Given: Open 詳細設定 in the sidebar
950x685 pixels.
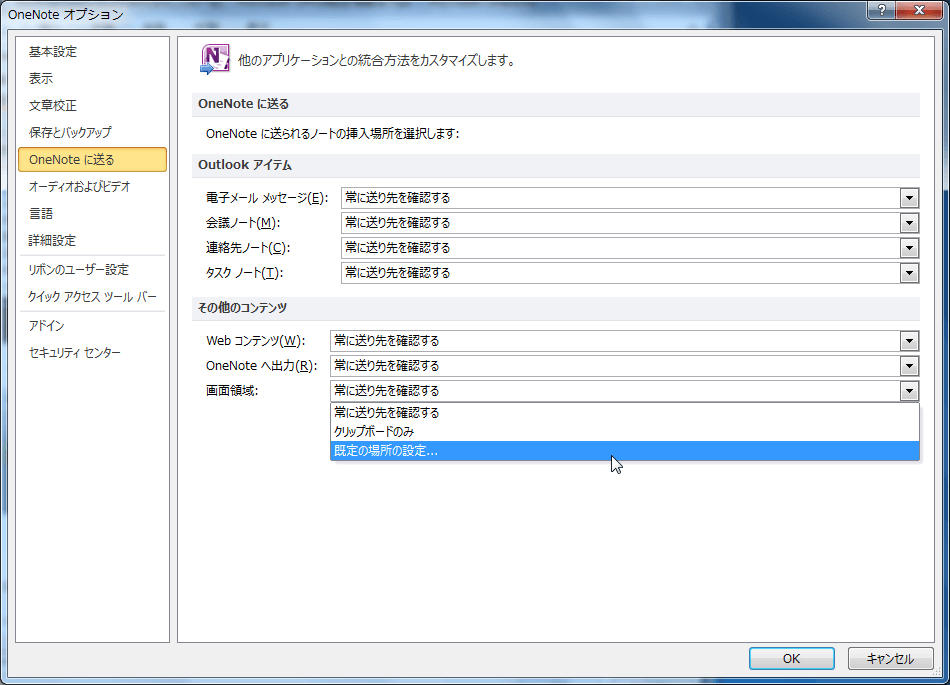Looking at the screenshot, I should point(52,240).
